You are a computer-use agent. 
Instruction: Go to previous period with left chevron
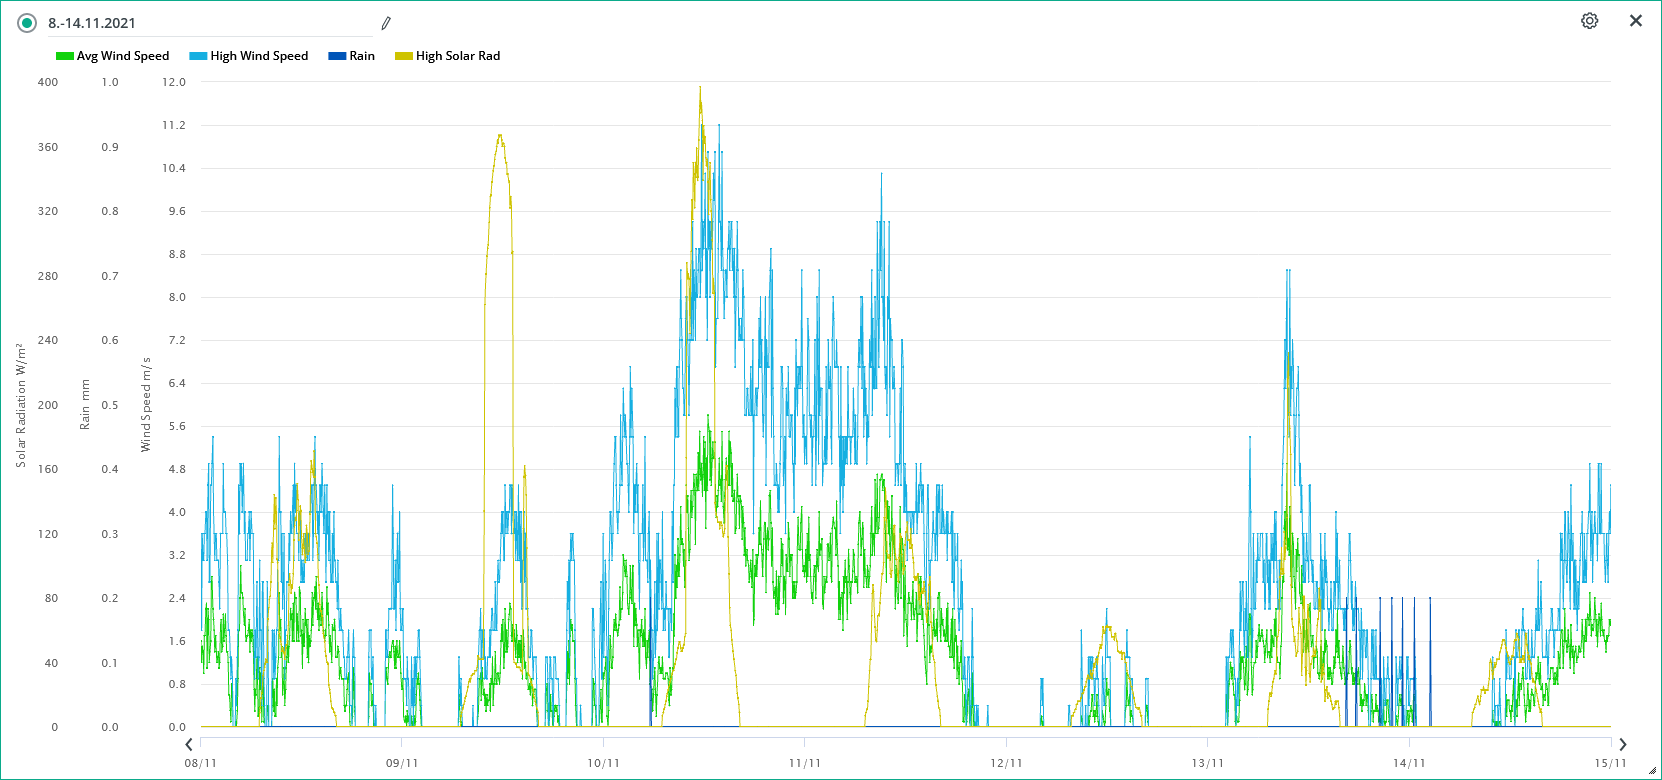[x=189, y=744]
